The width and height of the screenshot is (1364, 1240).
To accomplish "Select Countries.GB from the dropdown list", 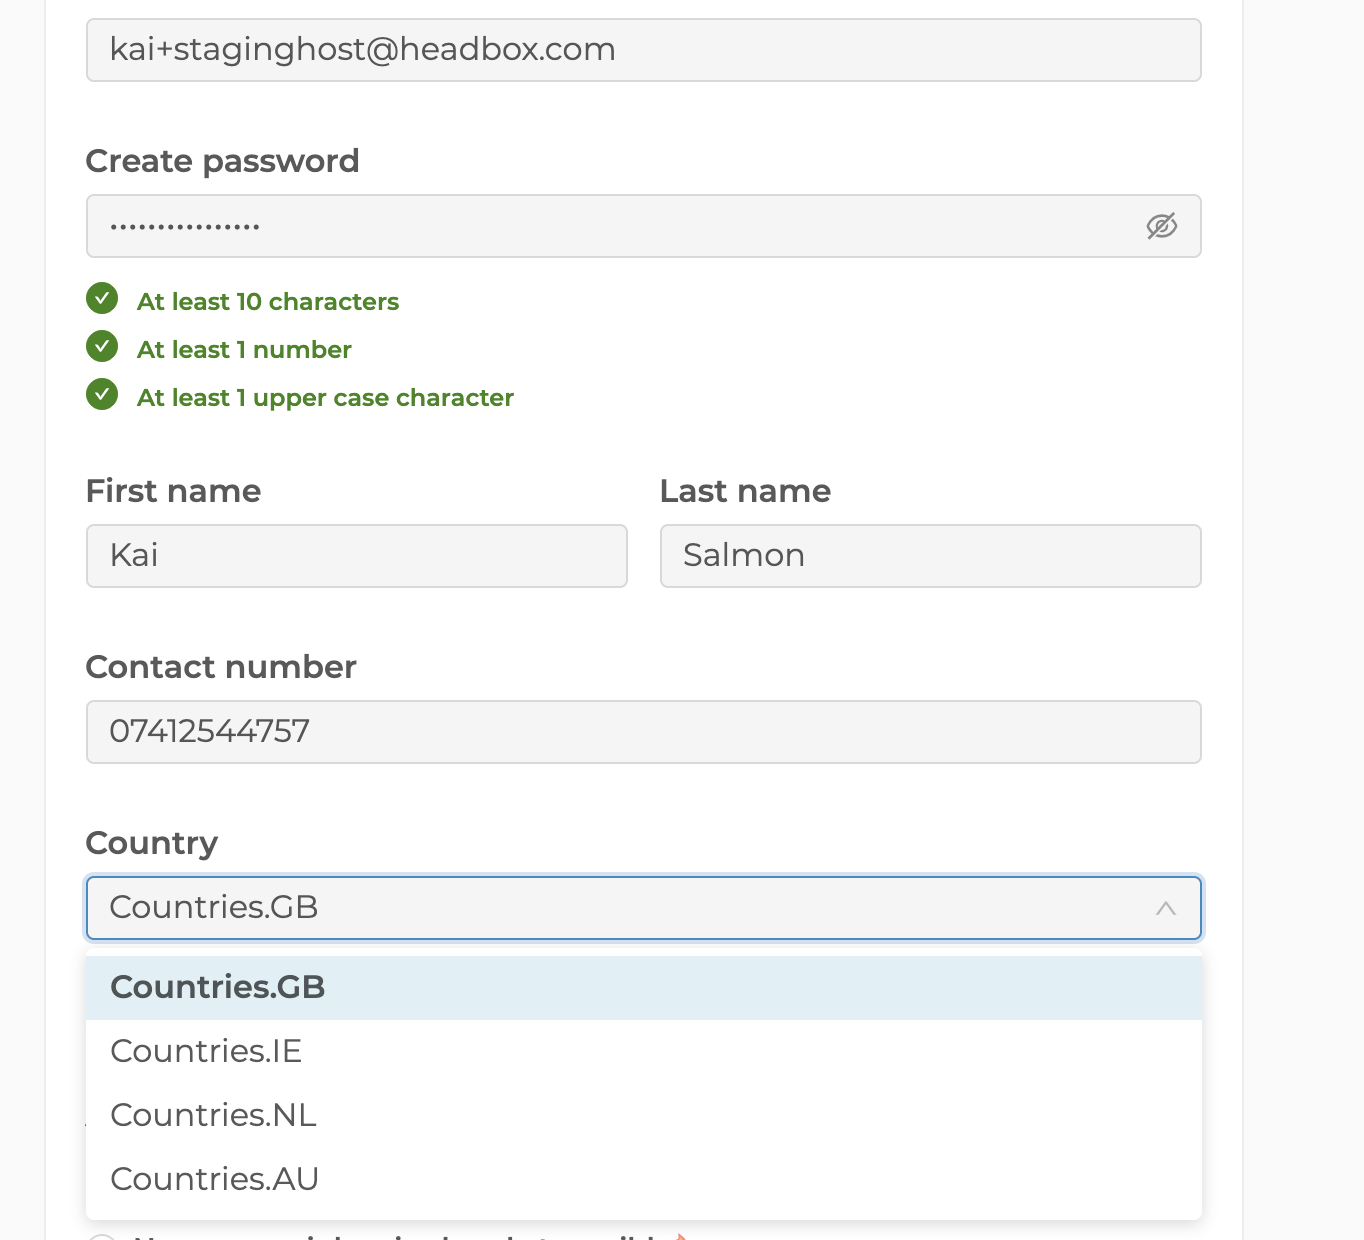I will 643,987.
